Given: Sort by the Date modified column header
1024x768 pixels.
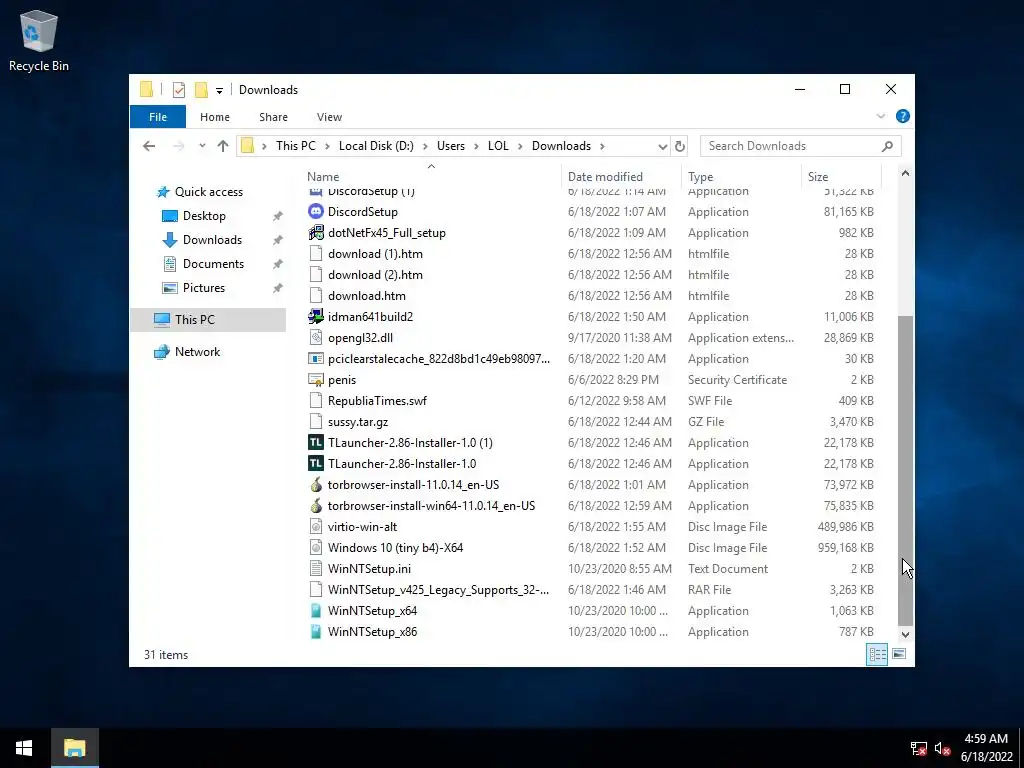Looking at the screenshot, I should pyautogui.click(x=621, y=176).
